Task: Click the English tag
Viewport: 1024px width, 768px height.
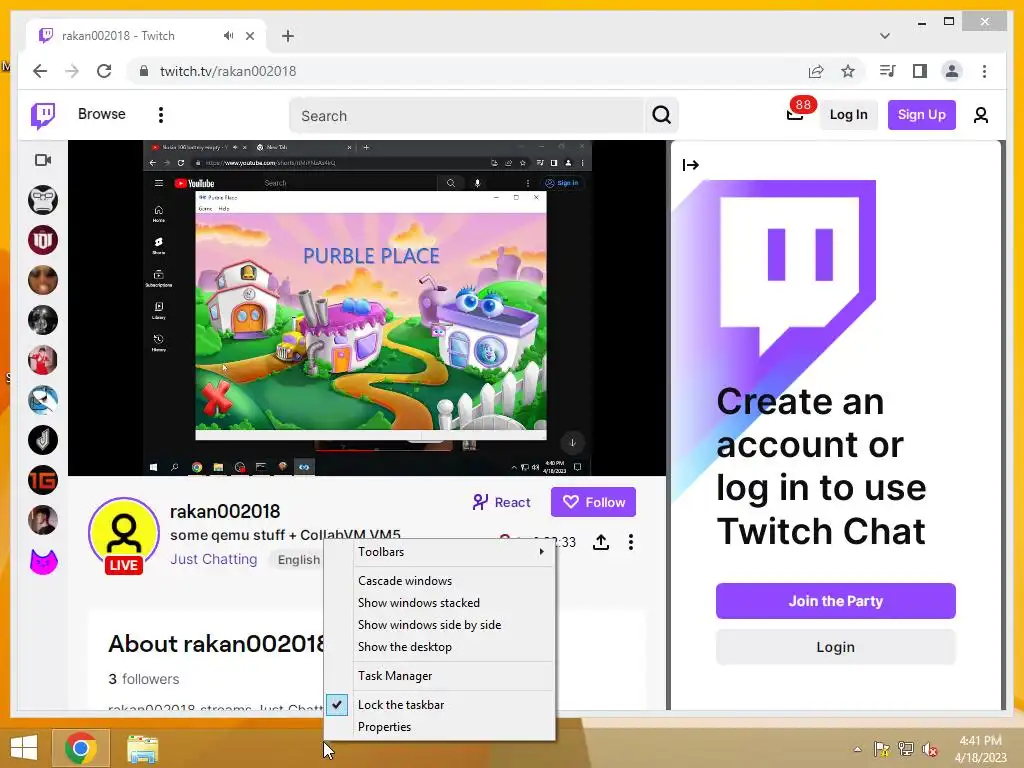Action: pos(298,560)
